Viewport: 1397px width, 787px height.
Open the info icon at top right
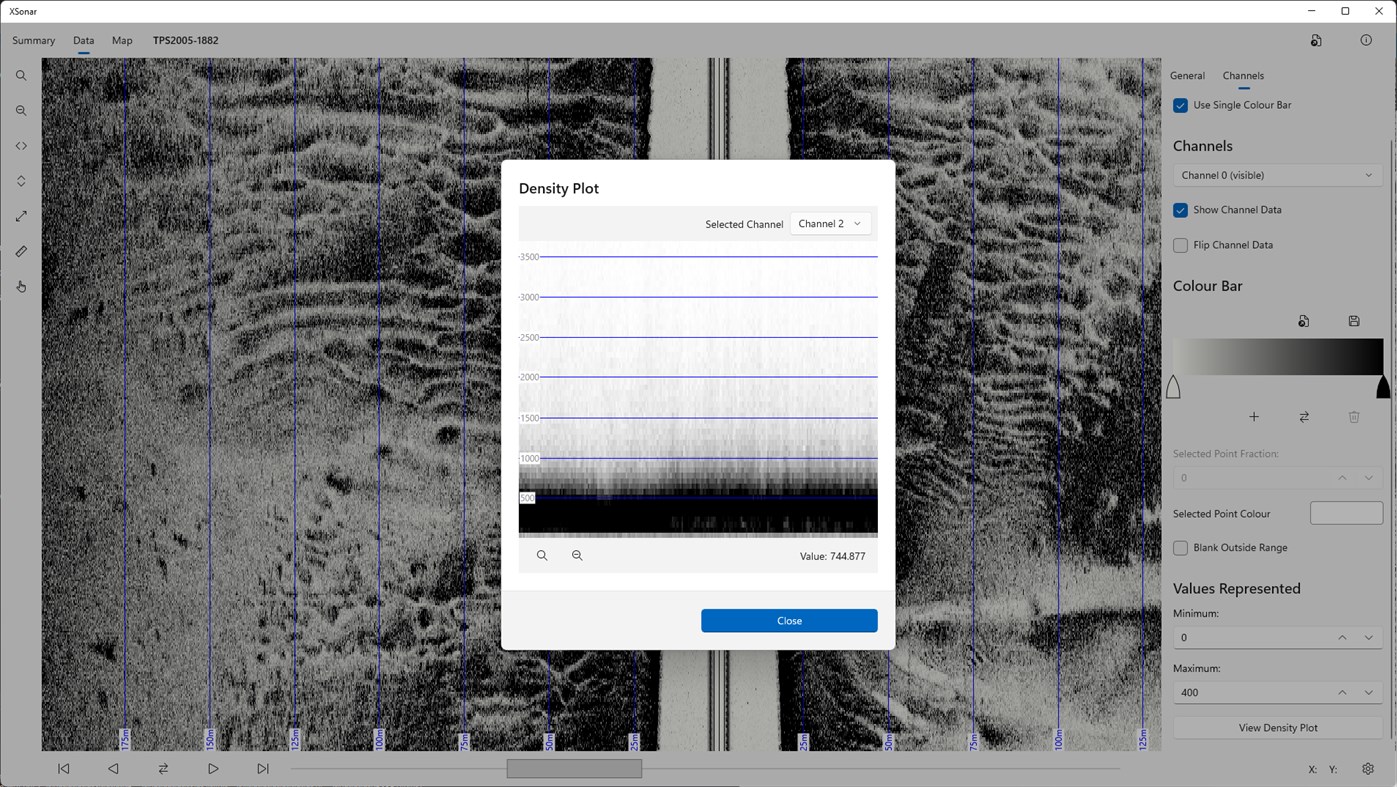pyautogui.click(x=1366, y=40)
